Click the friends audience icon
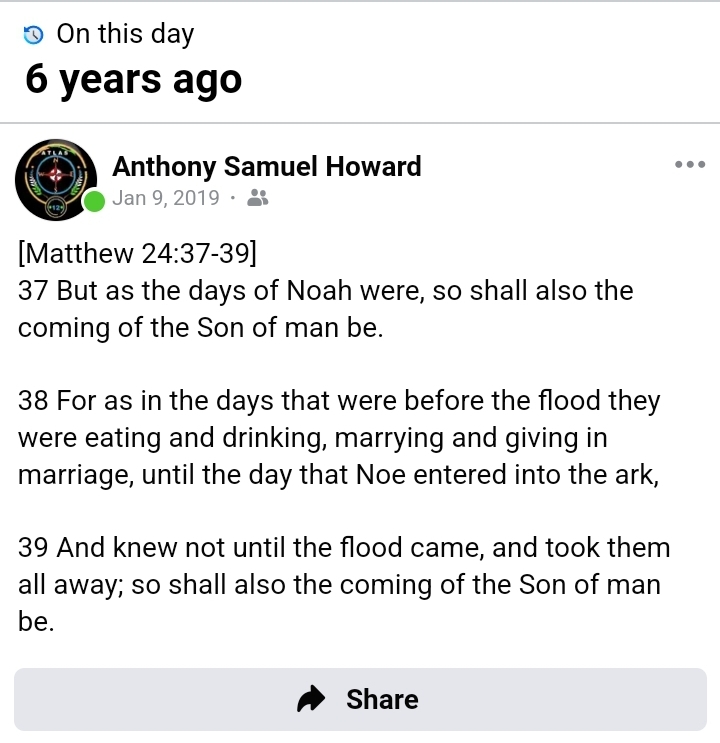Viewport: 720px width, 743px height. coord(257,198)
